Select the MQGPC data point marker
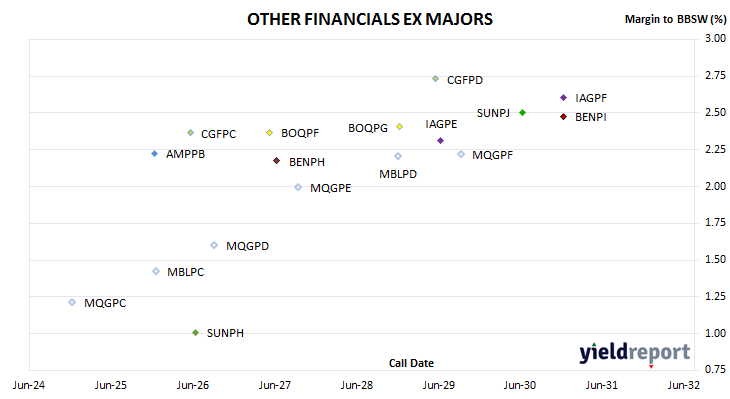This screenshot has height=399, width=730. 72,302
